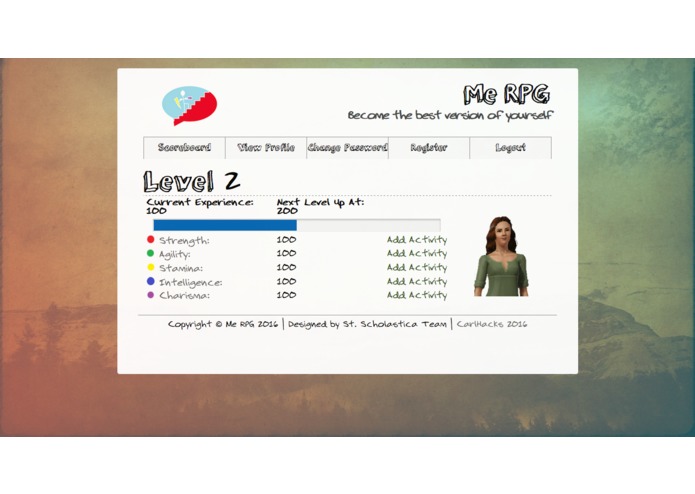Click Copyright Me RPG 2016 text
This screenshot has width=695, height=494.
coord(223,324)
